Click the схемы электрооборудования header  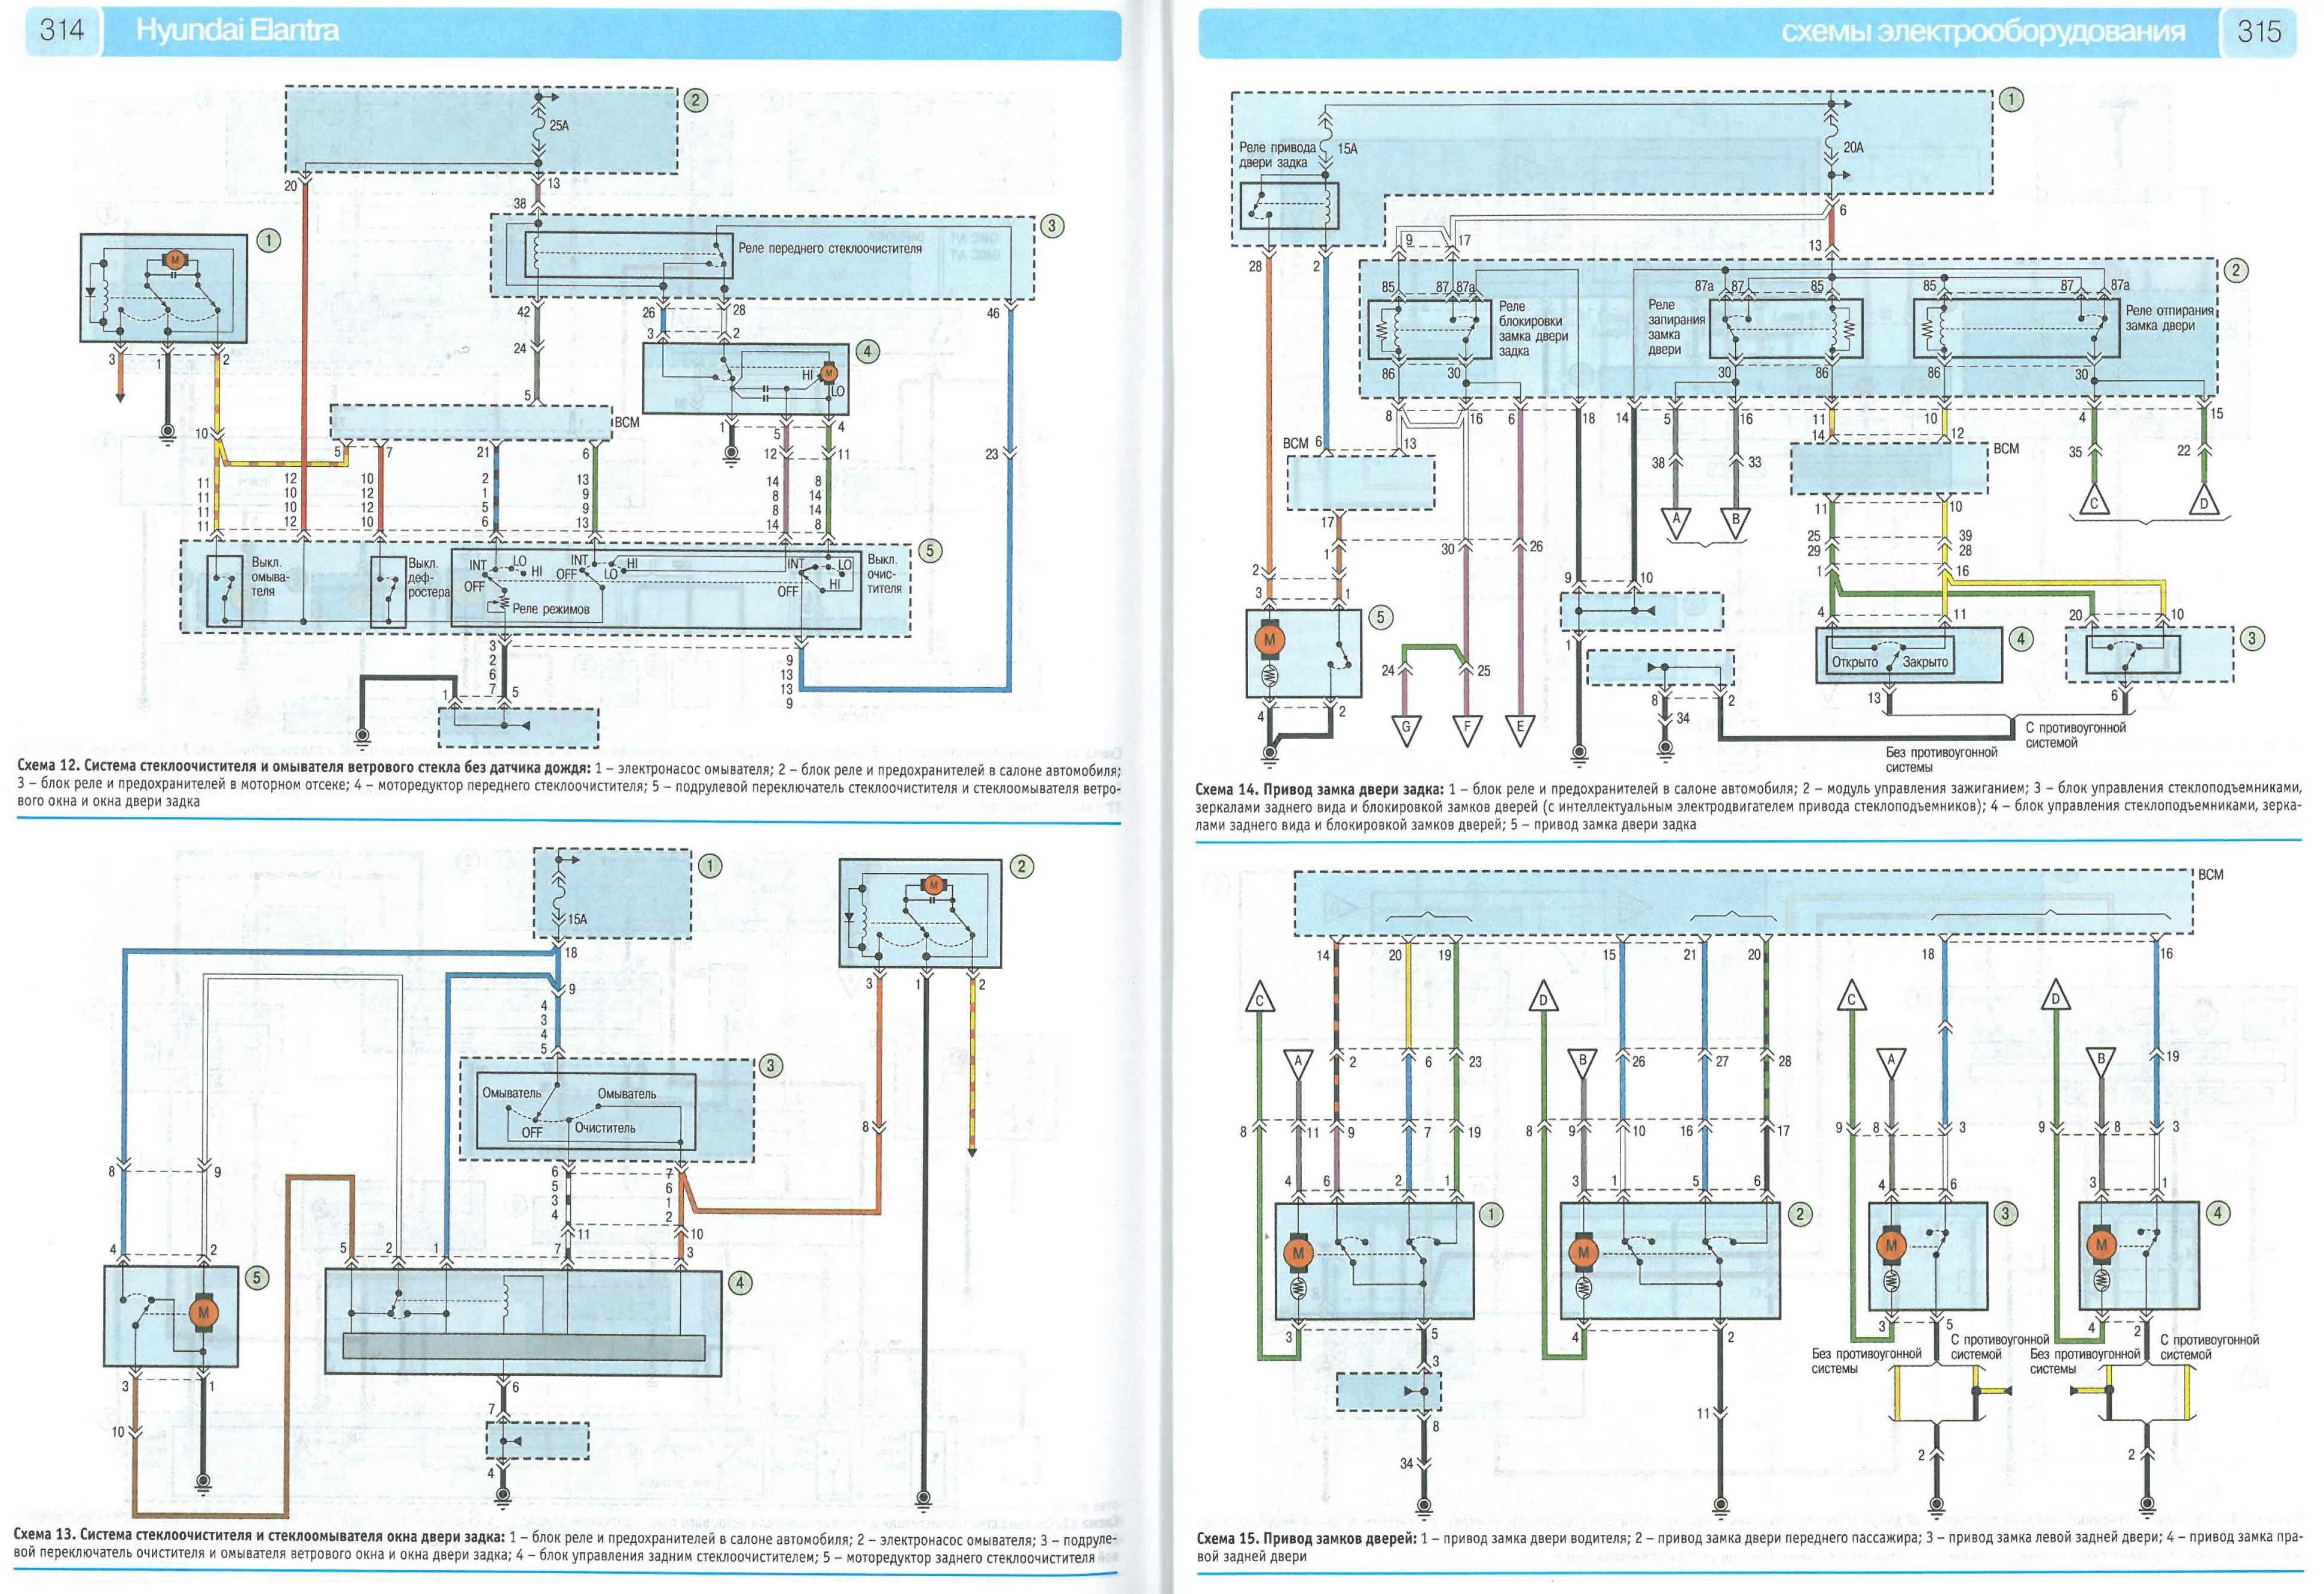[x=1982, y=32]
